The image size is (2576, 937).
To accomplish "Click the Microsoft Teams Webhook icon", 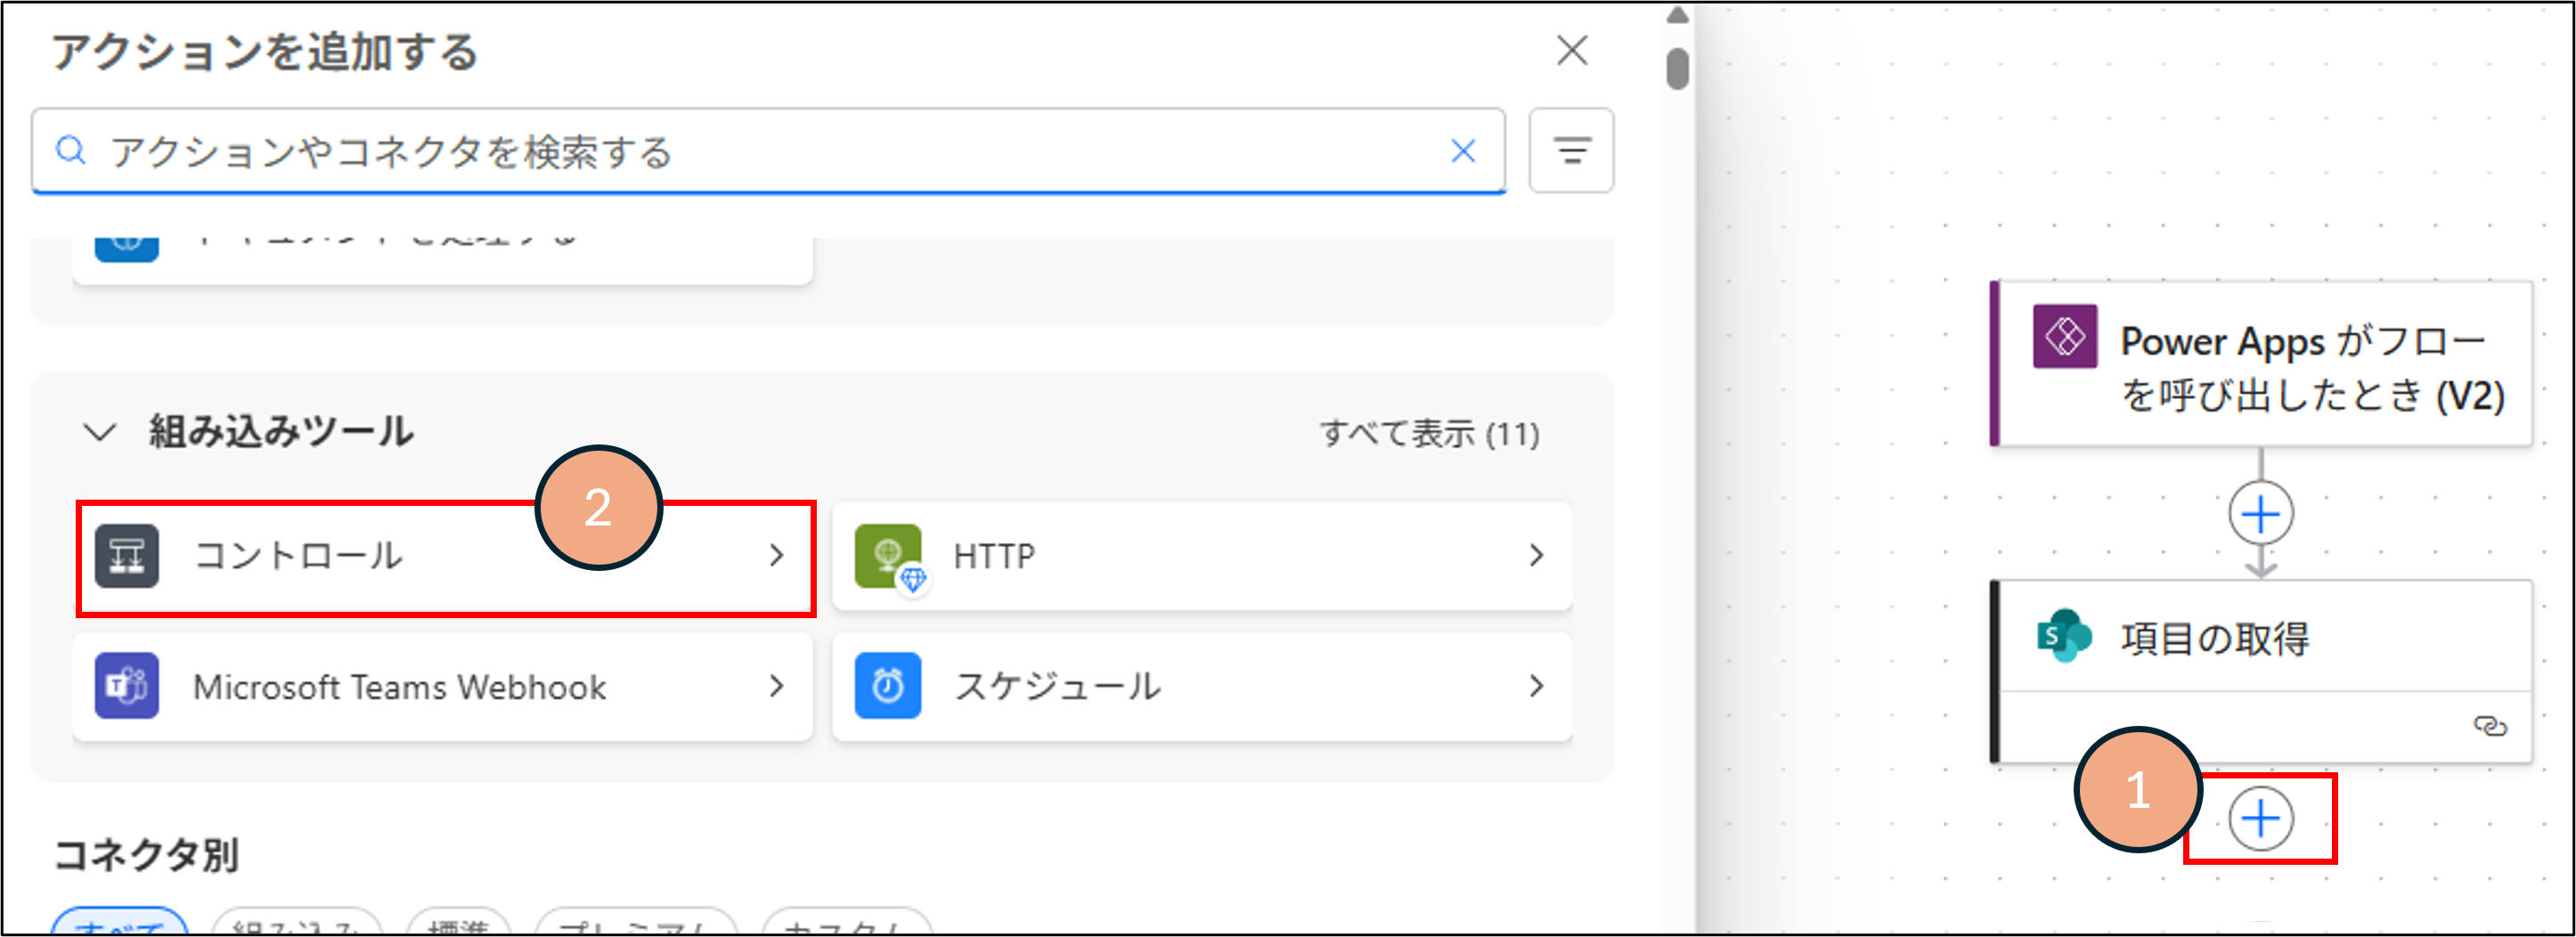I will coord(126,686).
